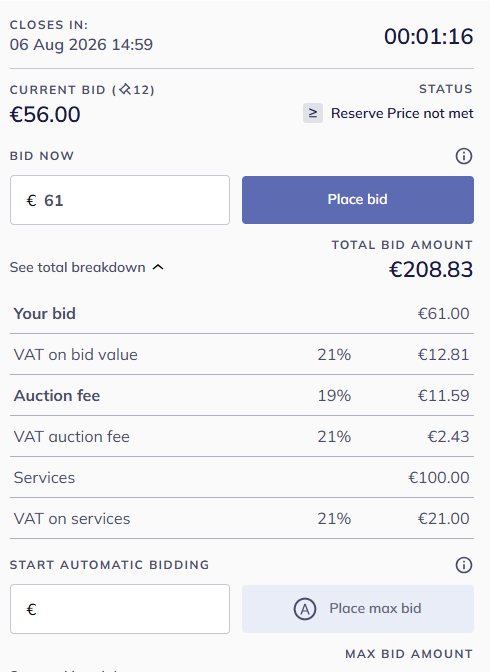Click the automatic bidding info icon

[x=464, y=565]
